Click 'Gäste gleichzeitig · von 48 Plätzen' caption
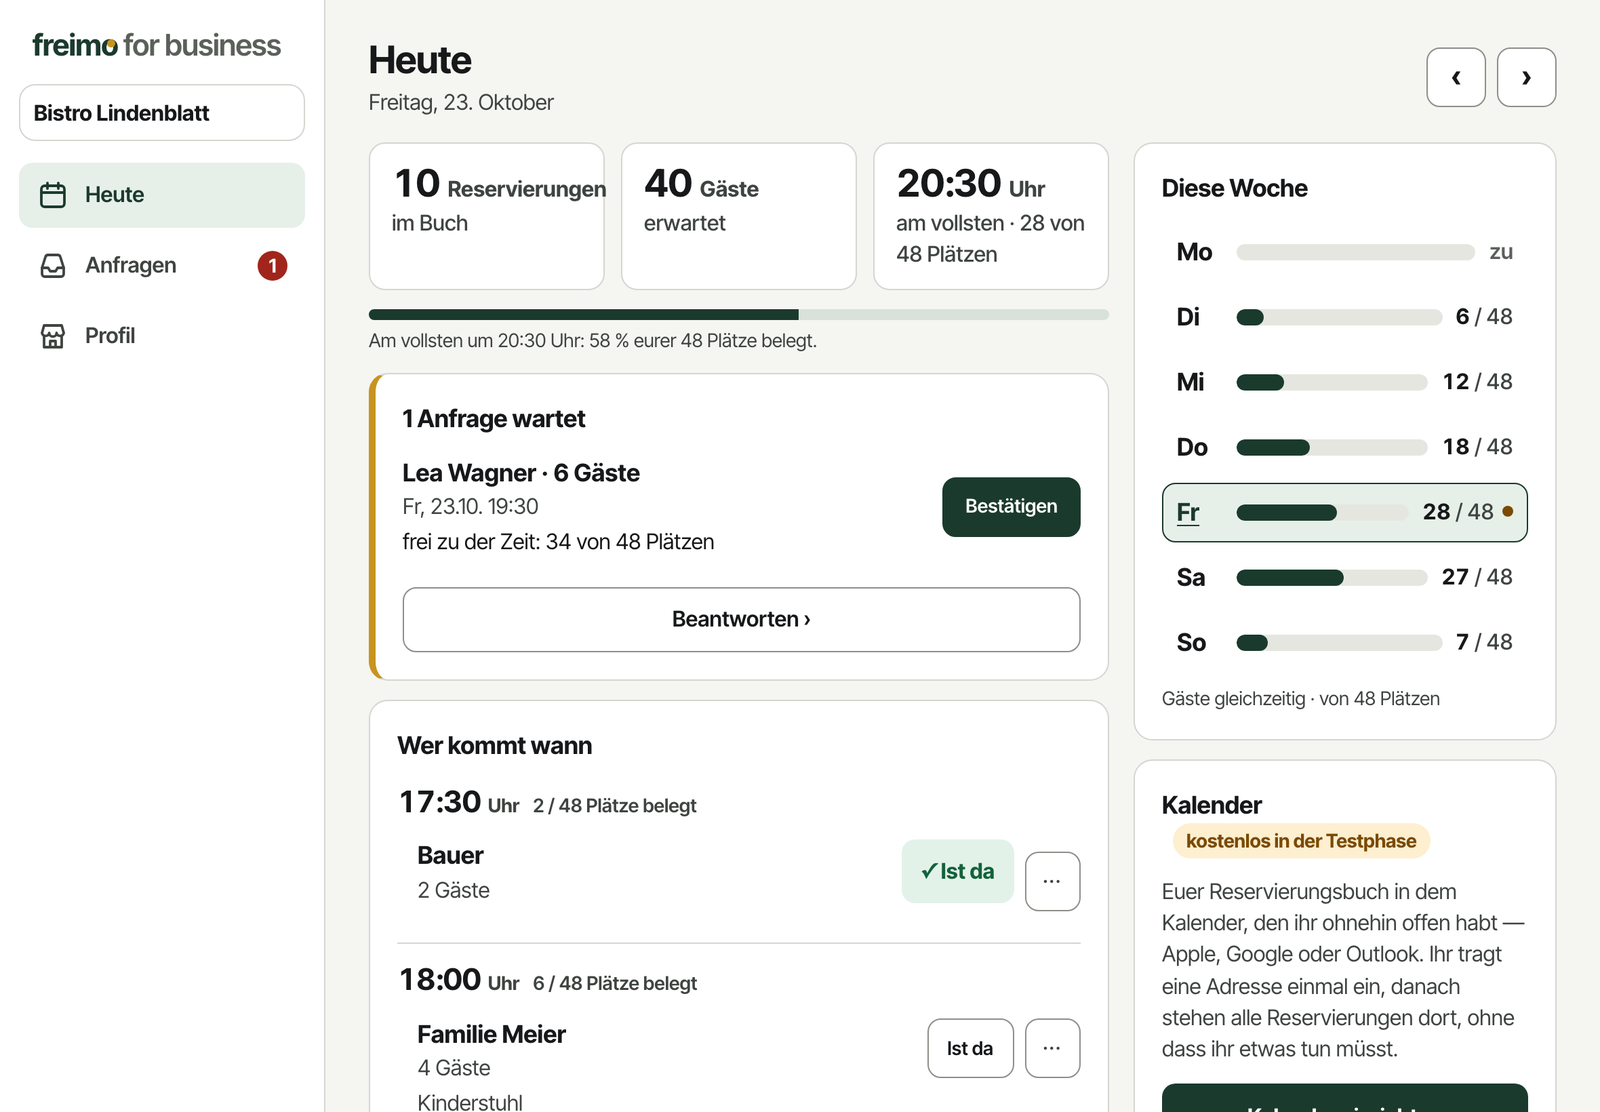Screen dimensions: 1600x1112 [x=1301, y=699]
